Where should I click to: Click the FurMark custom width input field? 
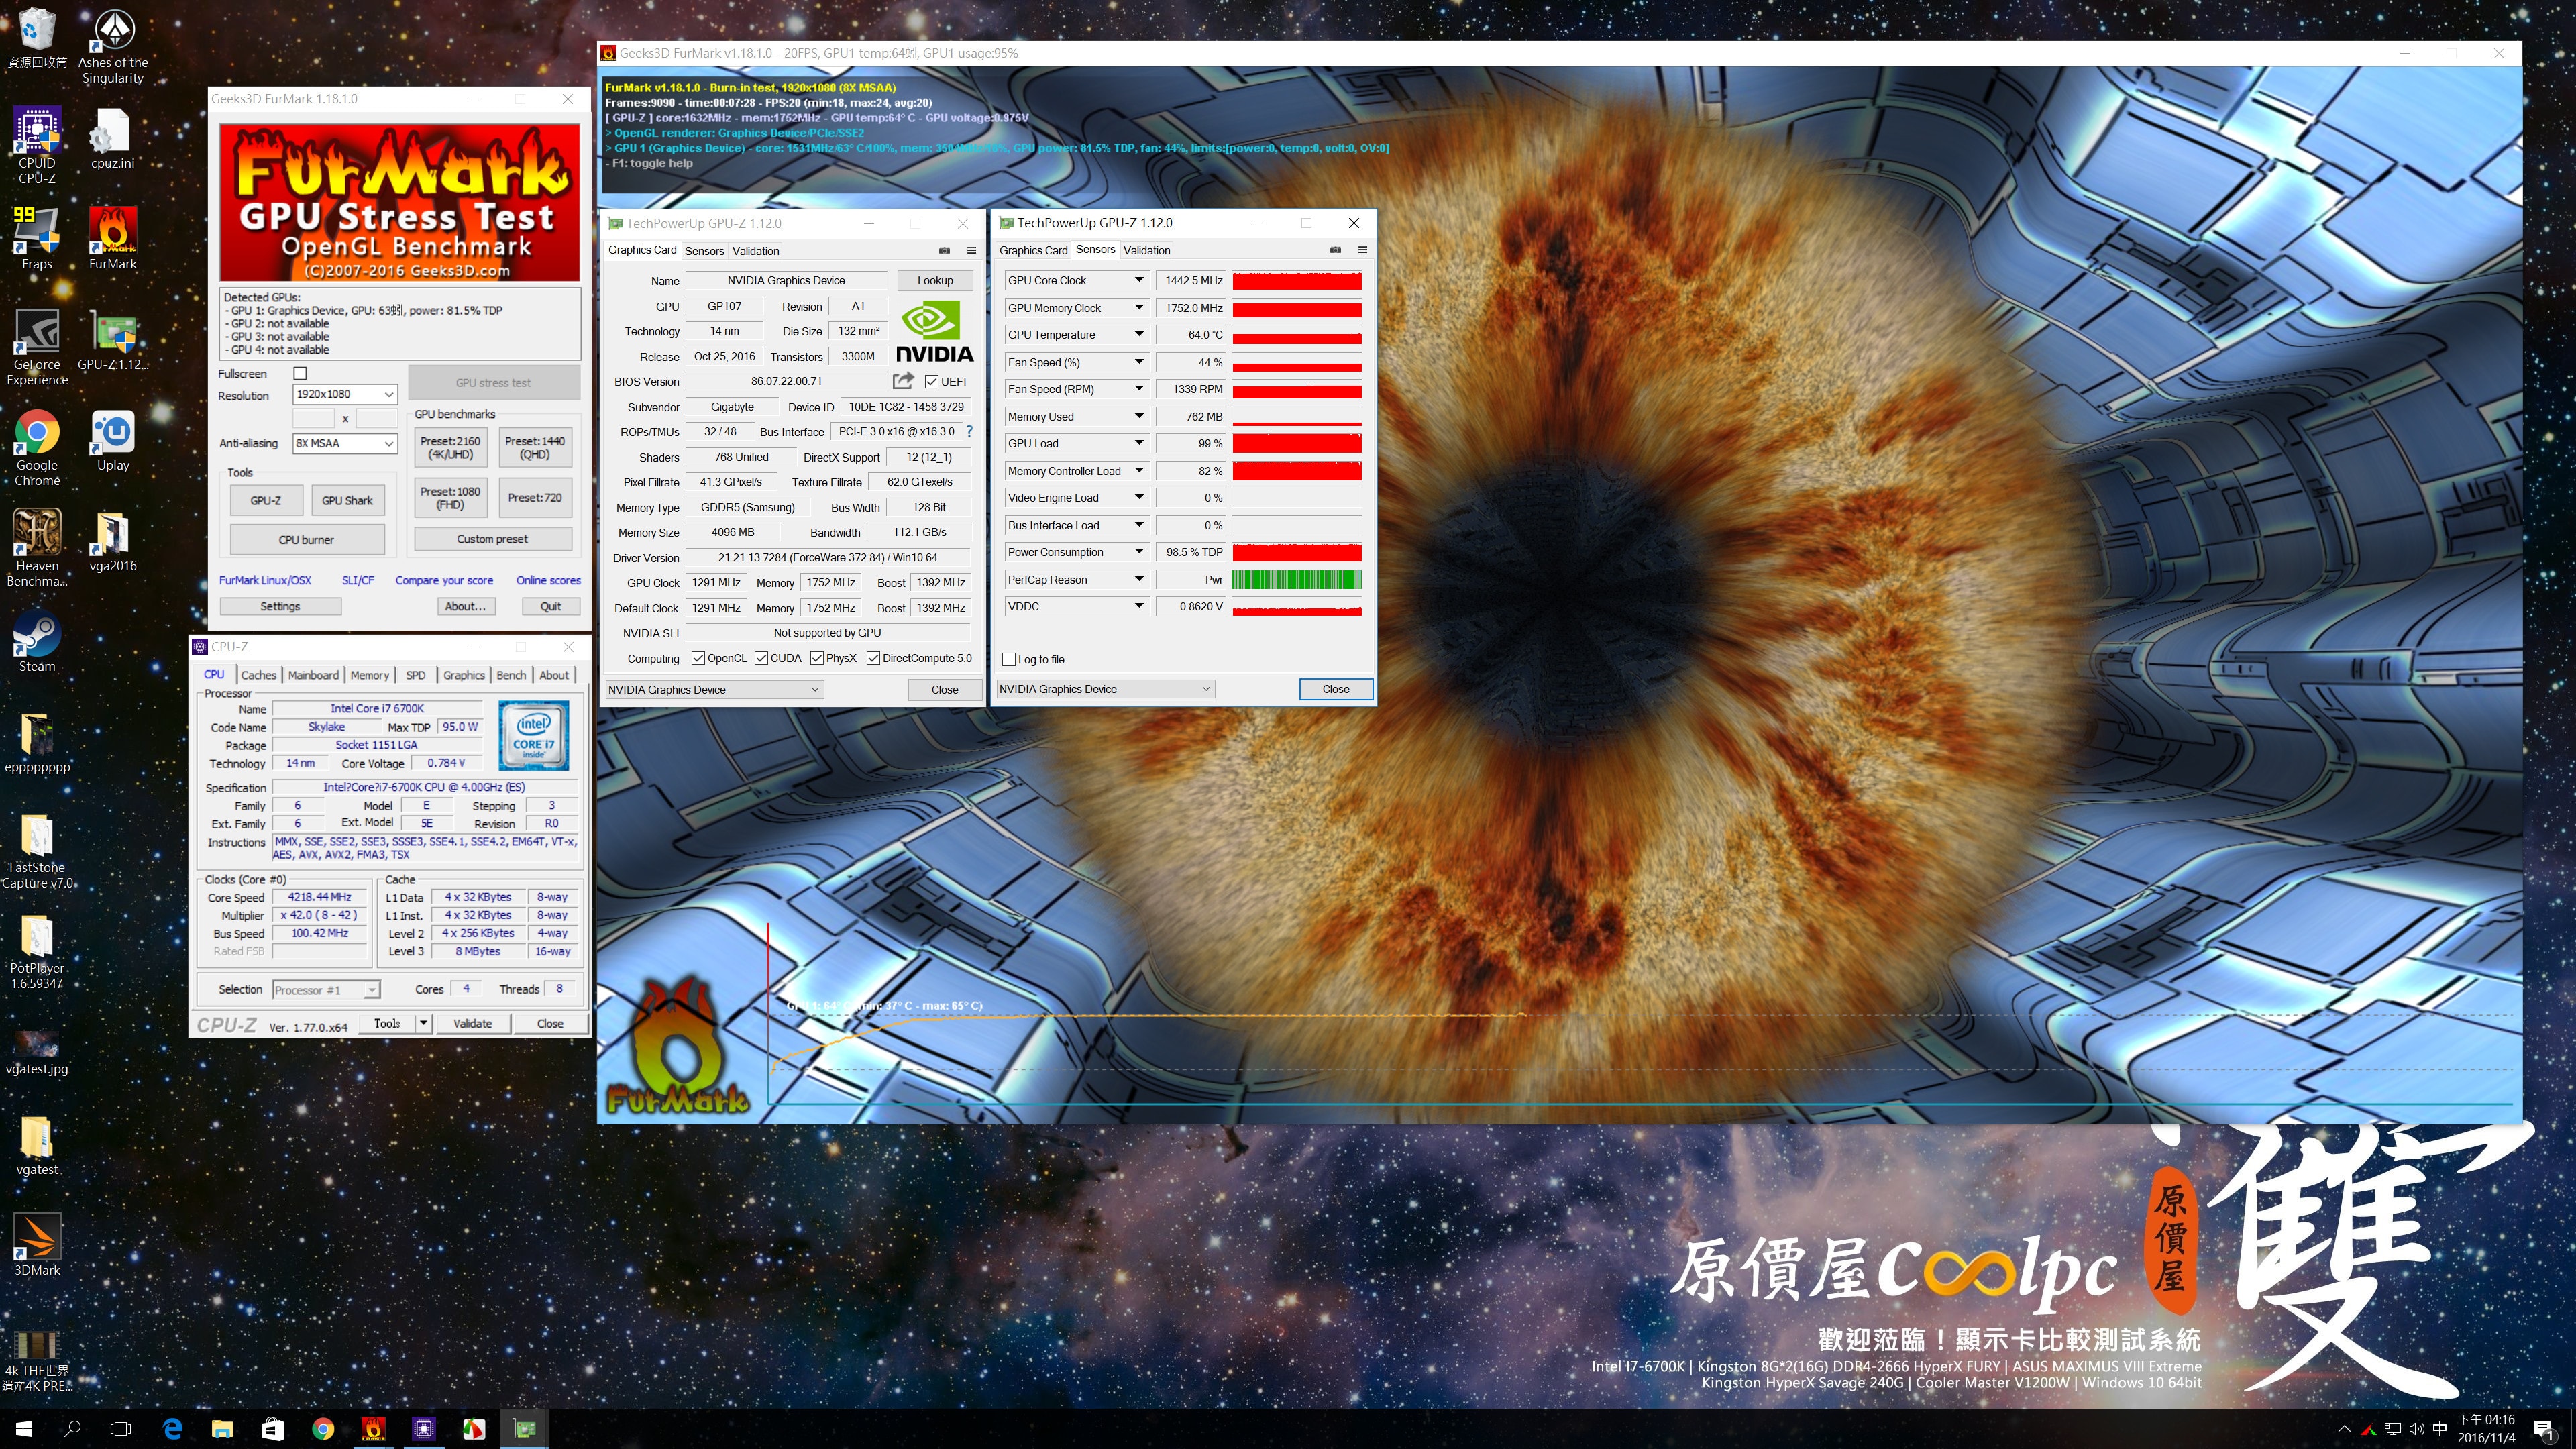click(313, 418)
